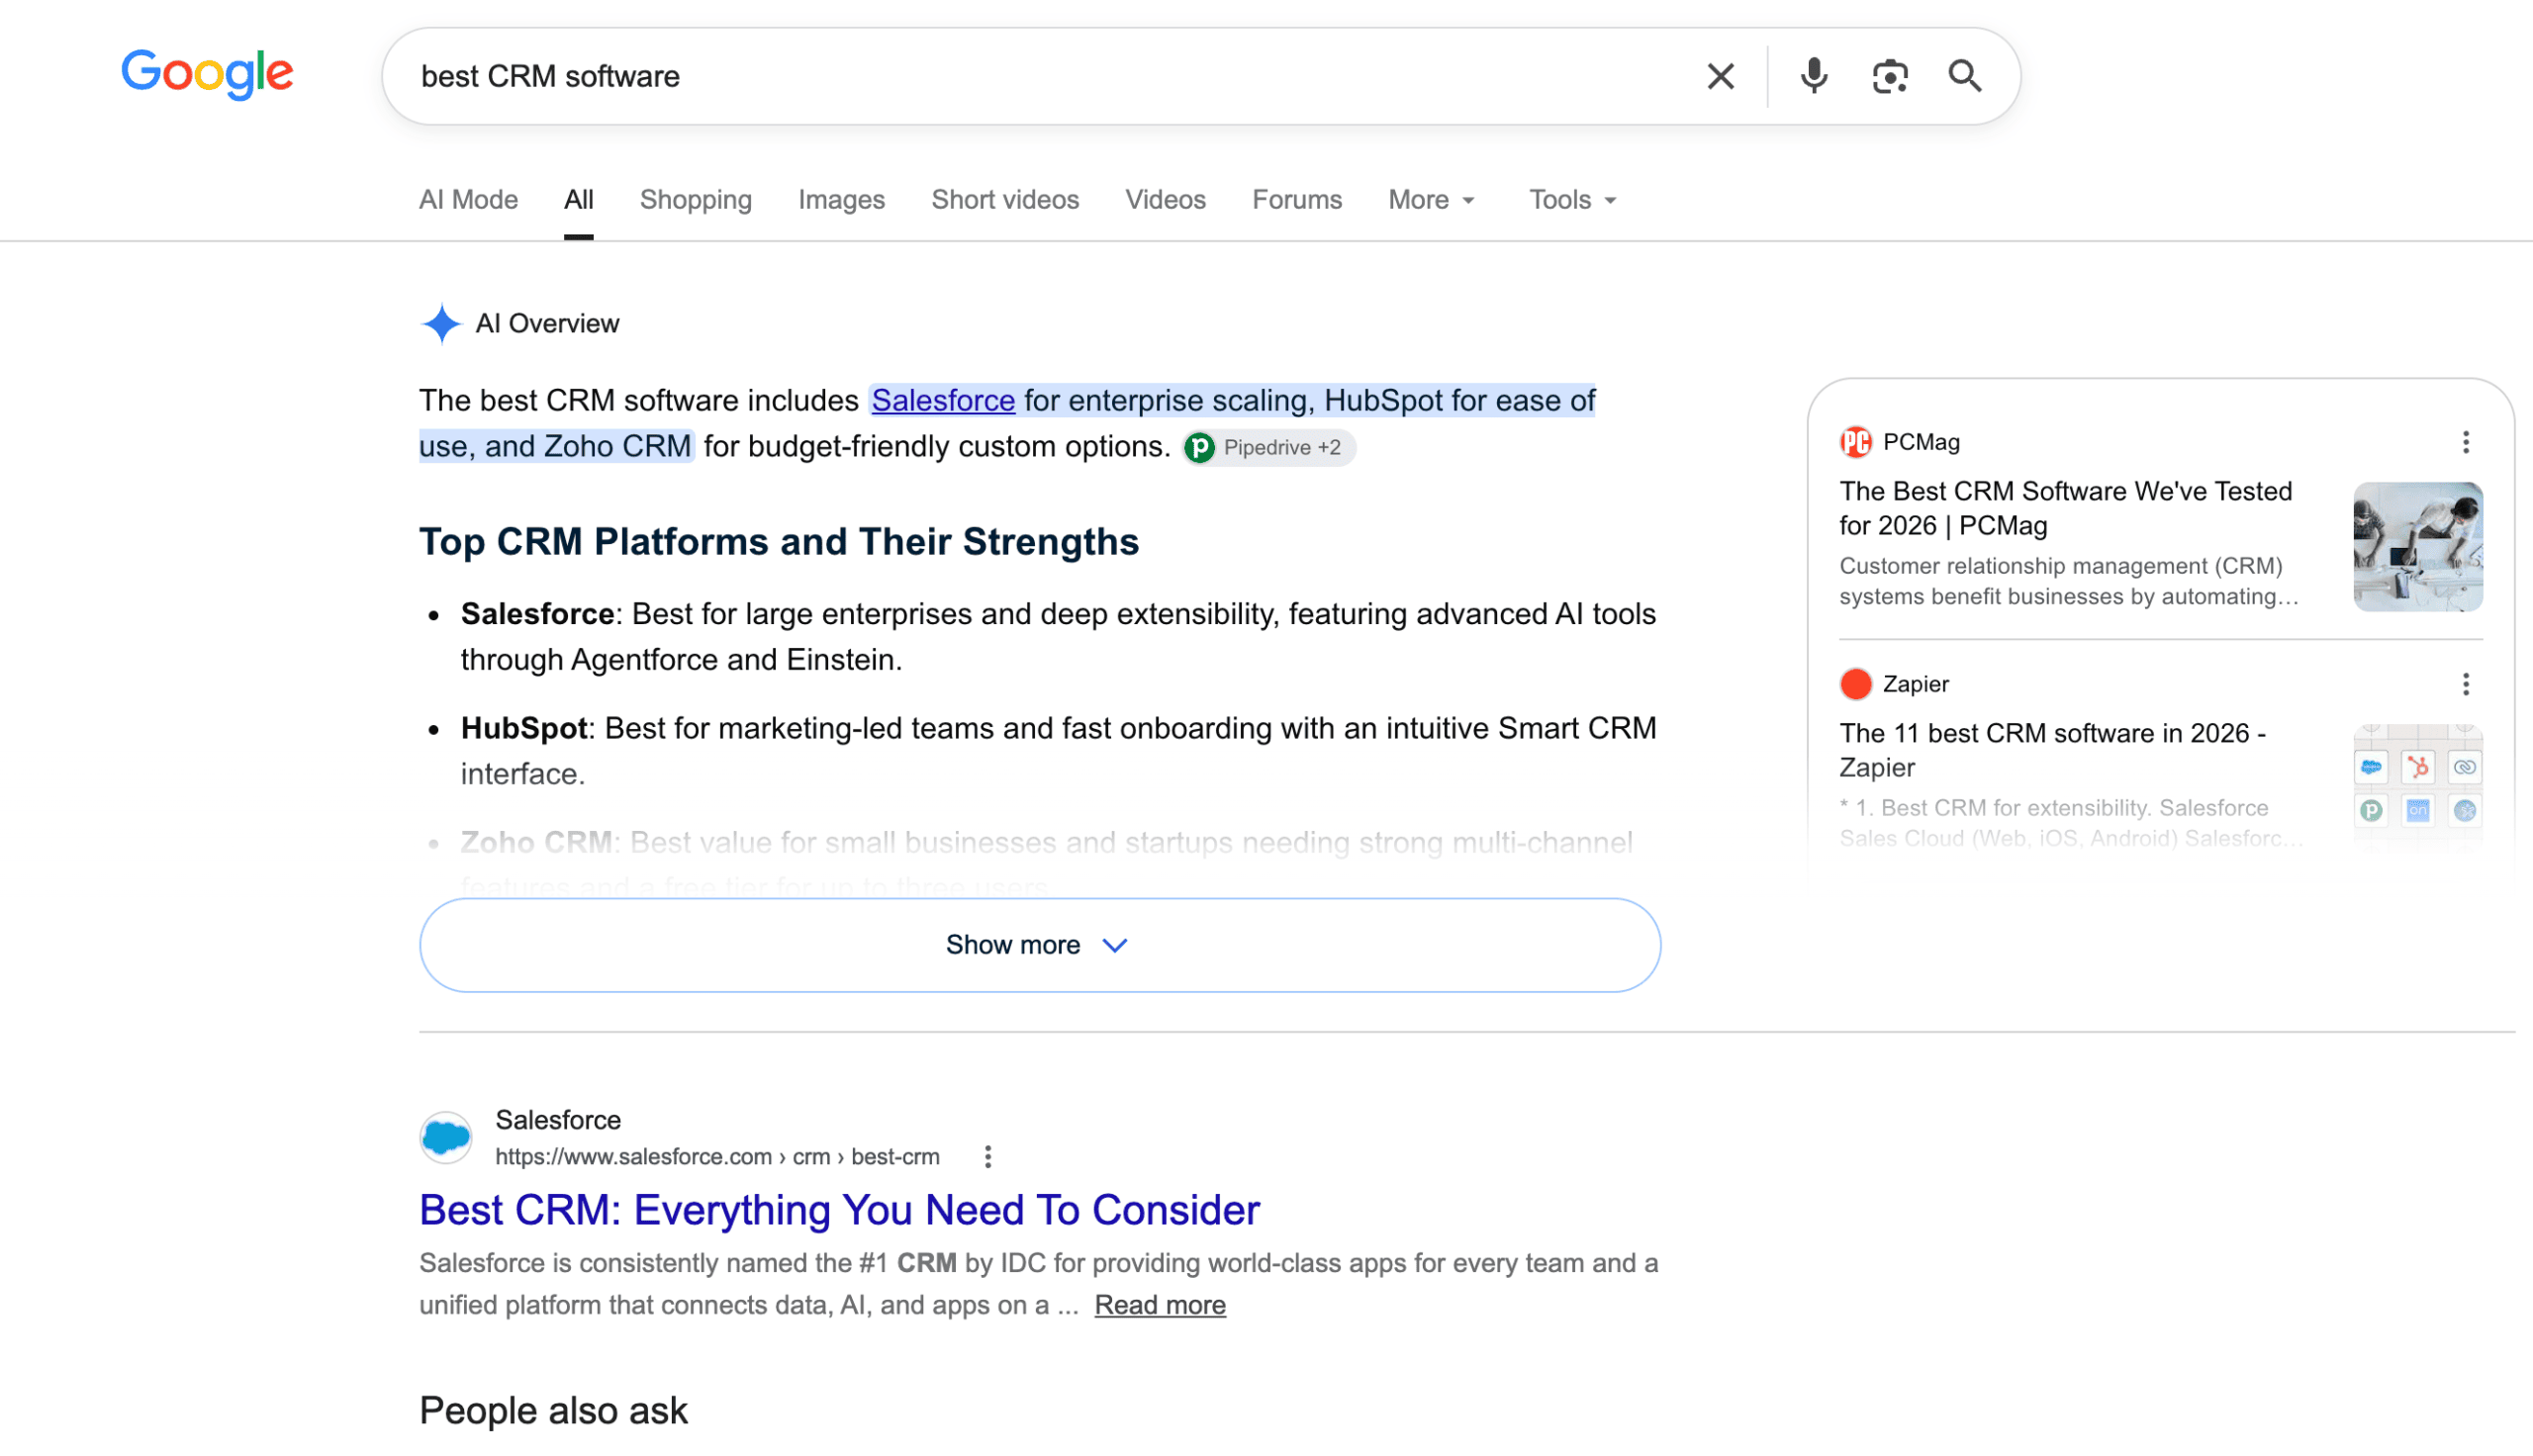Start voice search with the microphone icon
This screenshot has height=1456, width=2533.
coord(1813,76)
